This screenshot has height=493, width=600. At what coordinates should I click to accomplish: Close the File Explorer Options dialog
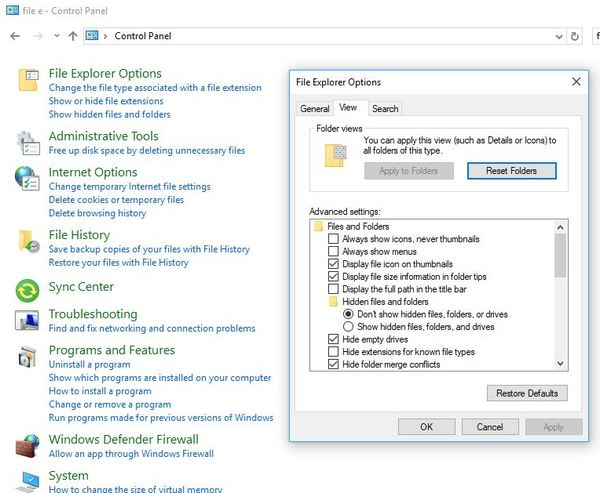click(x=576, y=82)
